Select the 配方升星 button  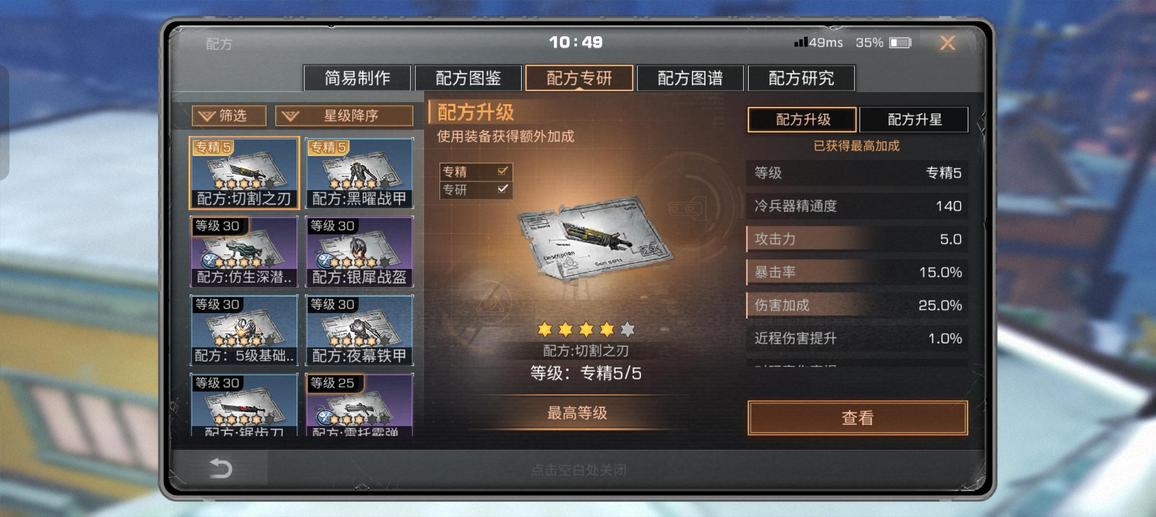[x=913, y=119]
